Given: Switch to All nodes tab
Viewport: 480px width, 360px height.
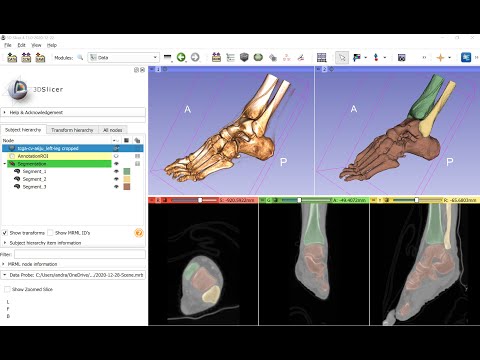Looking at the screenshot, I should [x=113, y=130].
